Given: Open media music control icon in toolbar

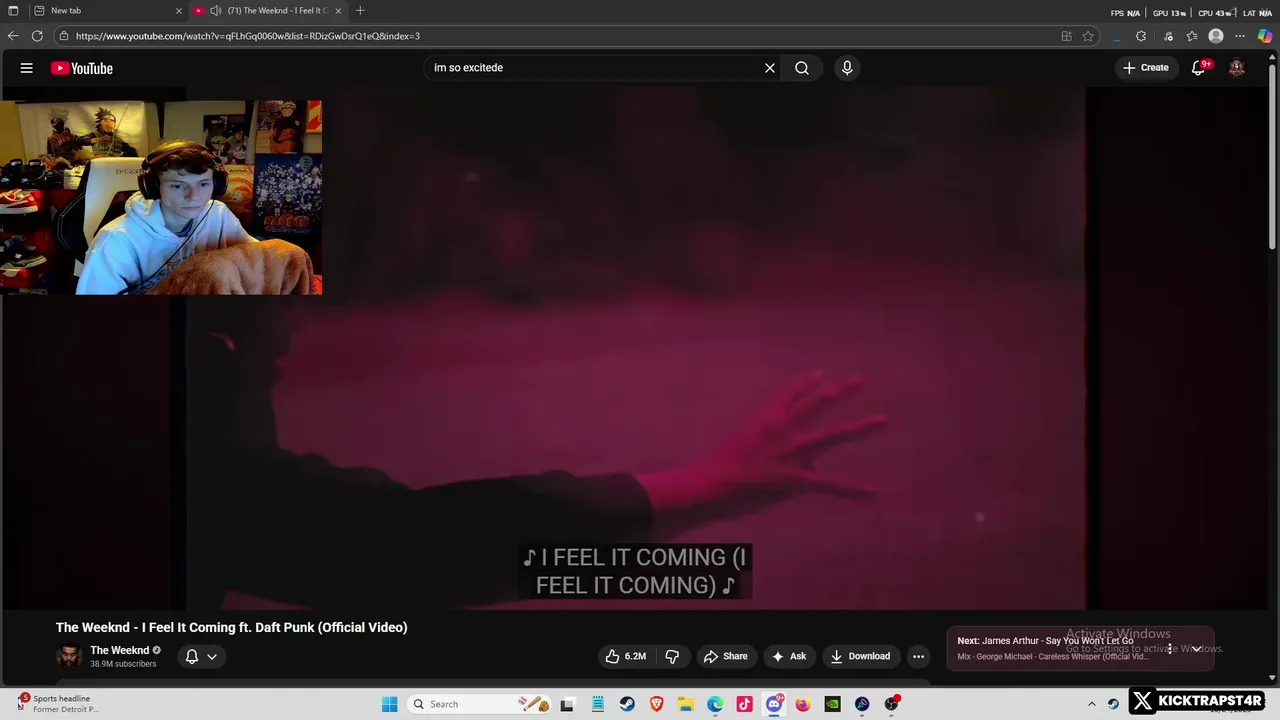Looking at the screenshot, I should (x=1168, y=36).
